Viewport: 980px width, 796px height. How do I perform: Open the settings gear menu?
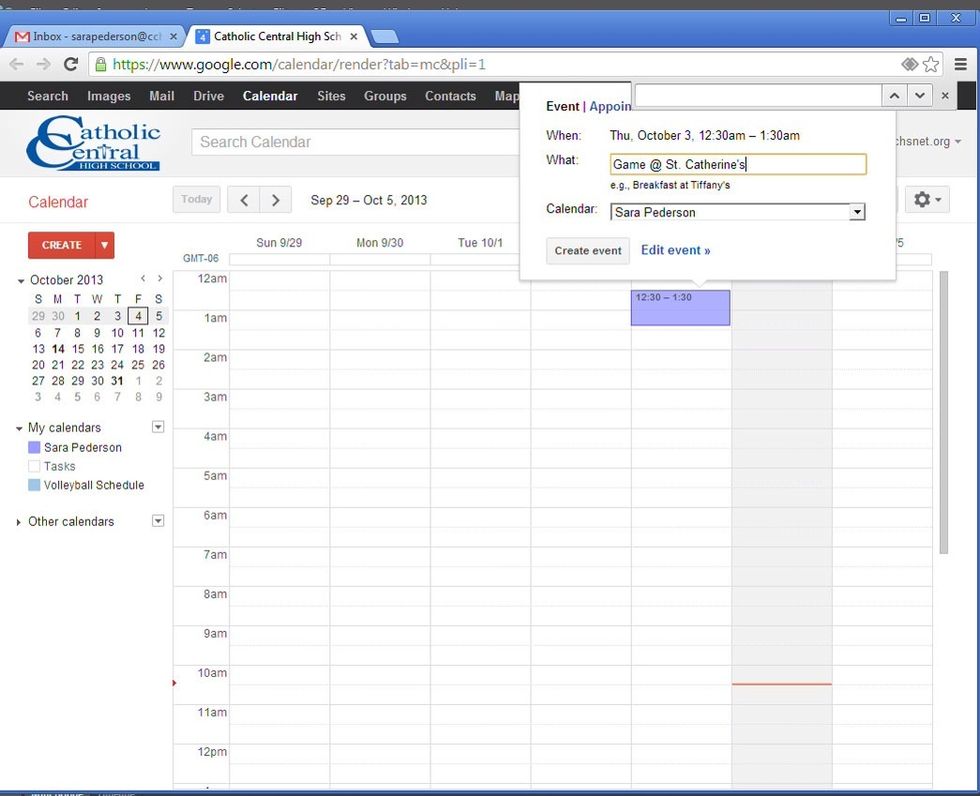click(x=925, y=200)
